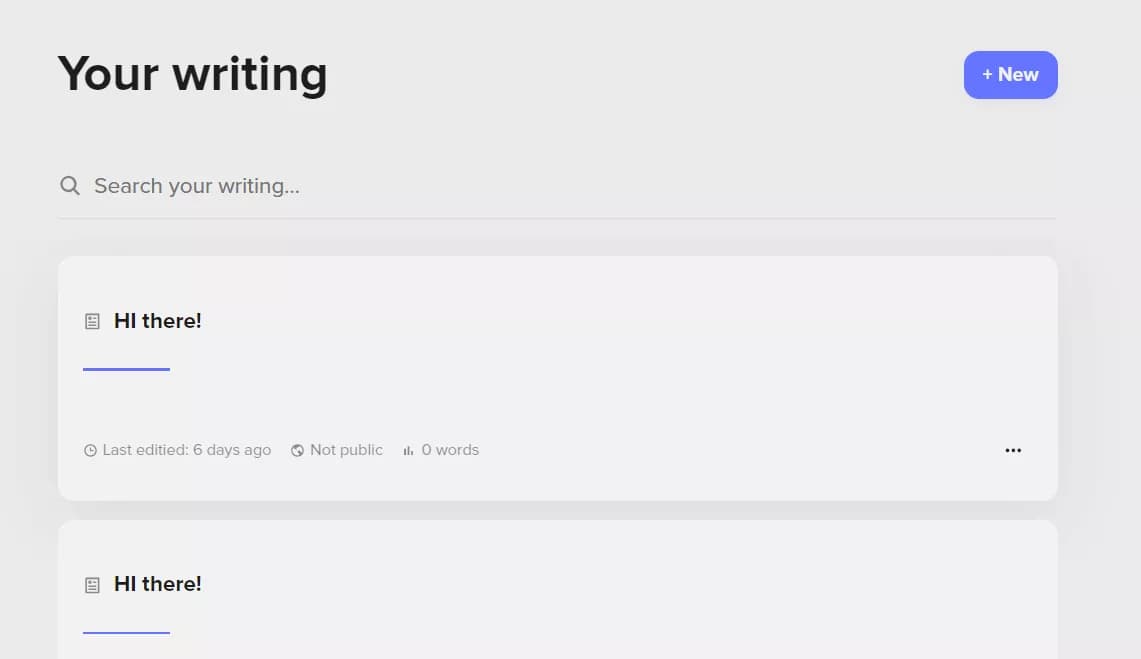This screenshot has width=1141, height=659.
Task: Open the second HI there! document title
Action: [x=158, y=584]
